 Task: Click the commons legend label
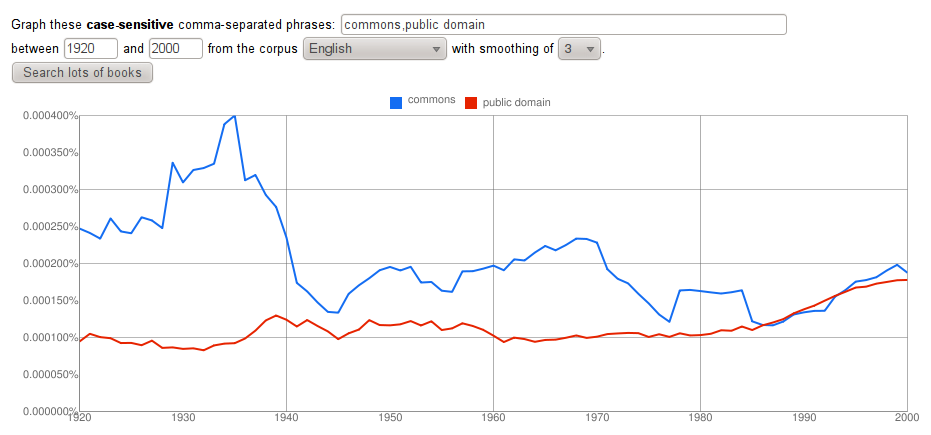click(x=432, y=101)
